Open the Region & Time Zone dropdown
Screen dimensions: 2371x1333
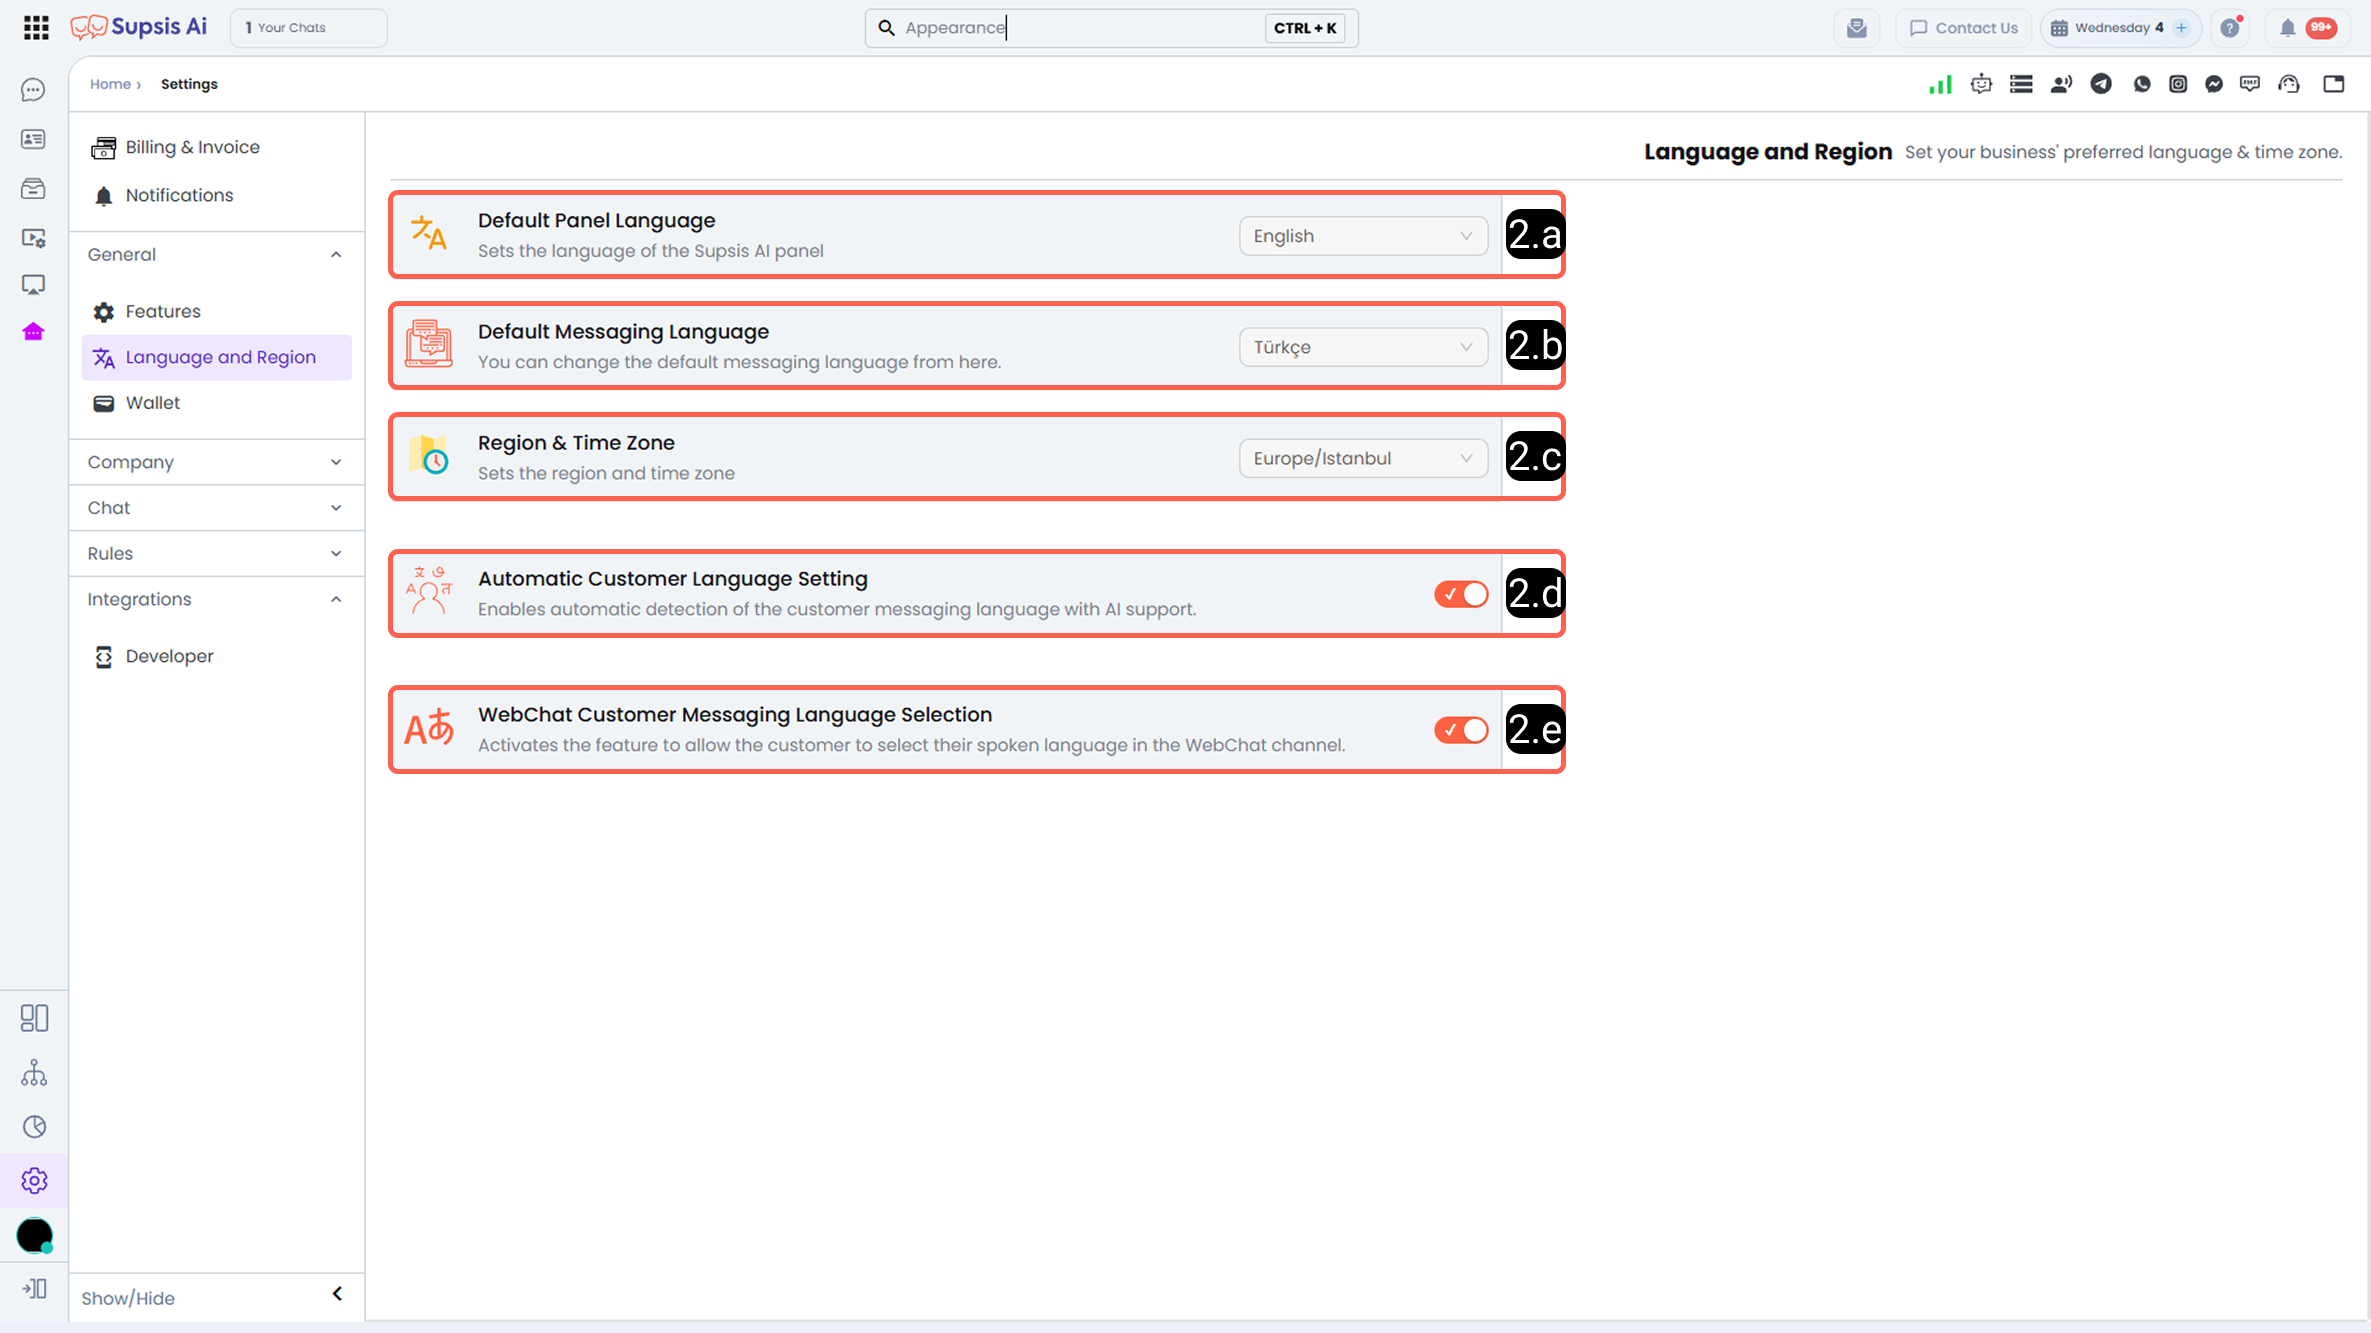(x=1363, y=458)
